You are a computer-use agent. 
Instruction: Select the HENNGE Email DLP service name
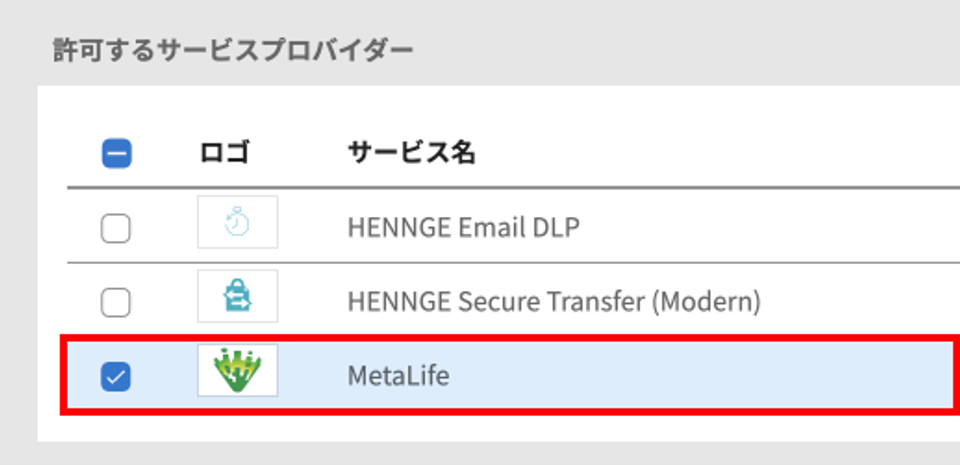pyautogui.click(x=463, y=228)
